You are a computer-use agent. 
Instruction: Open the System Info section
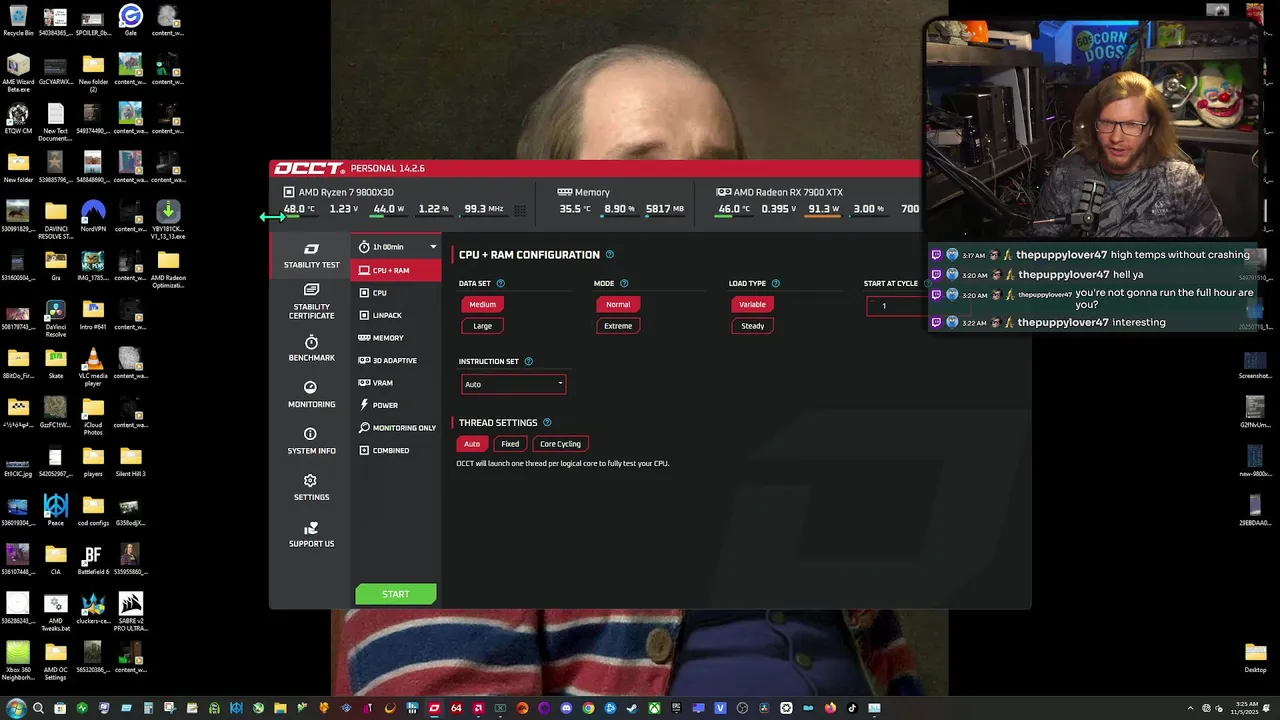311,441
